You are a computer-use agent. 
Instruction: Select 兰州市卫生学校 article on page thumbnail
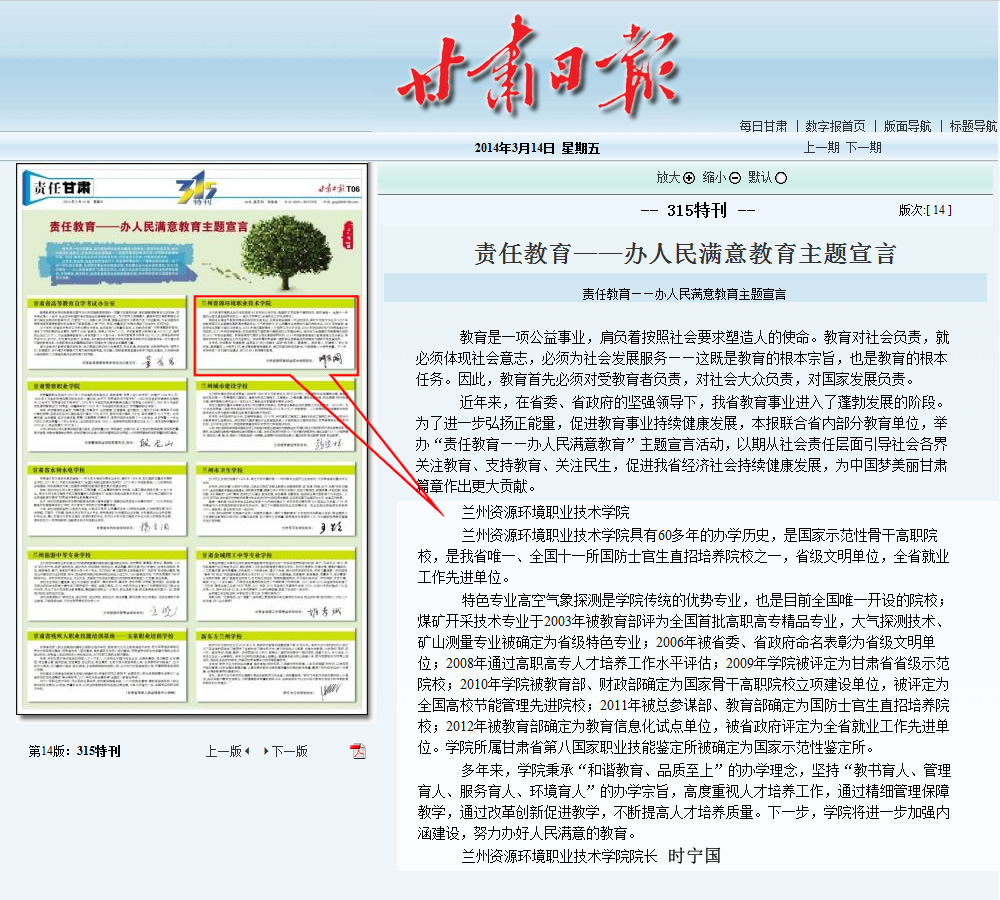[x=276, y=501]
